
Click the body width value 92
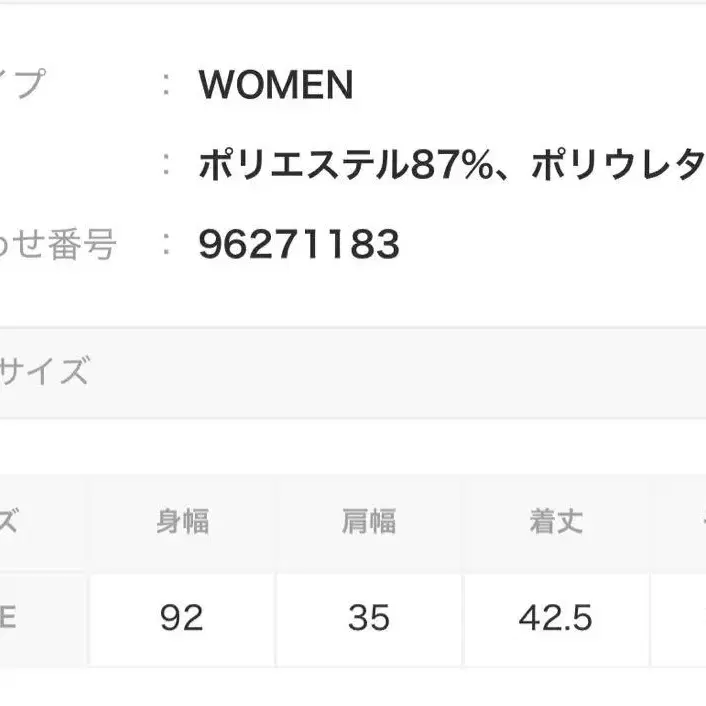click(182, 619)
